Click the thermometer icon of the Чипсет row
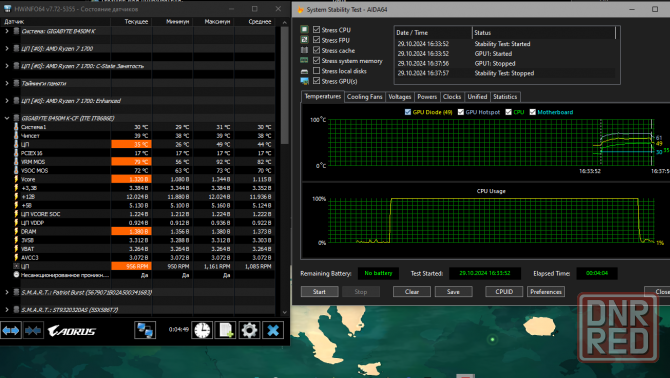The width and height of the screenshot is (670, 378). pos(16,135)
